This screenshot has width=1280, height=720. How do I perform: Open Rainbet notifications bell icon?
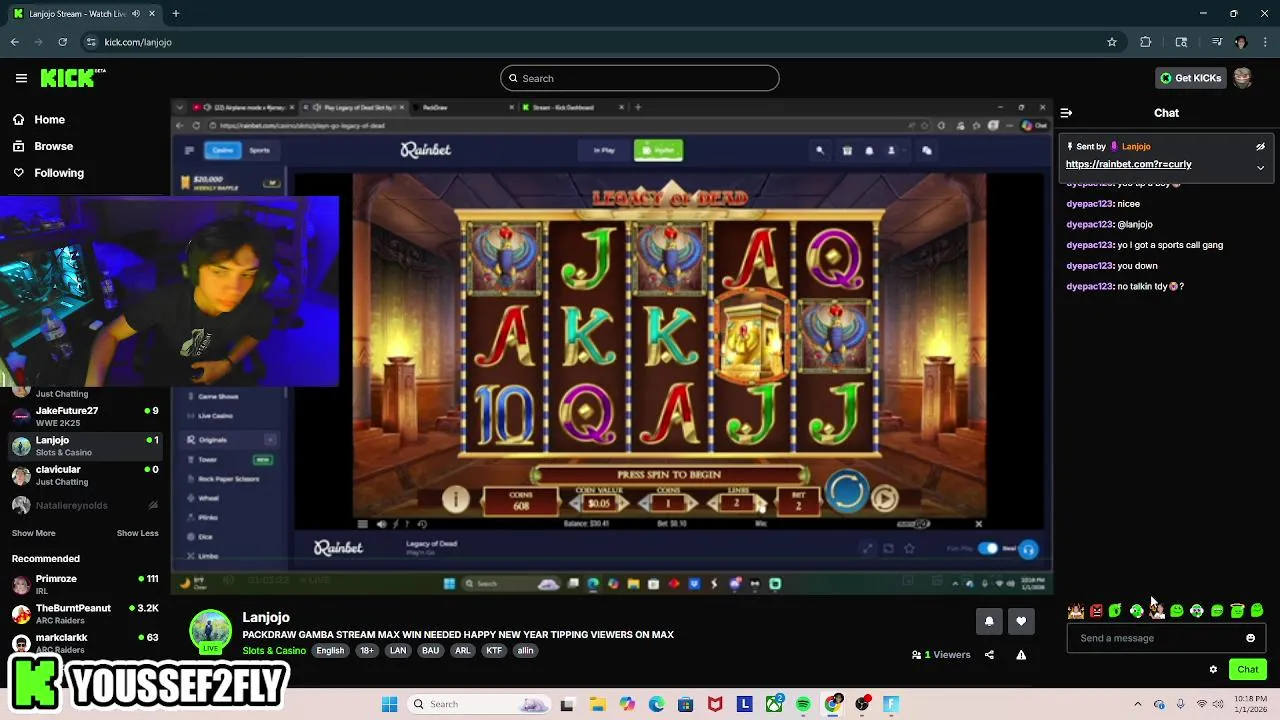[869, 150]
